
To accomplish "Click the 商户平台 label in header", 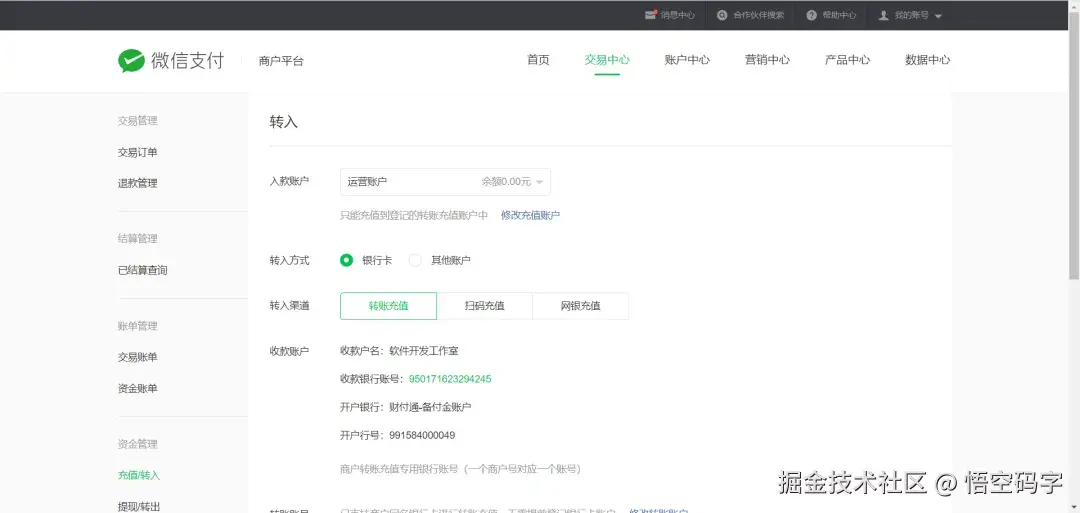I will [281, 61].
